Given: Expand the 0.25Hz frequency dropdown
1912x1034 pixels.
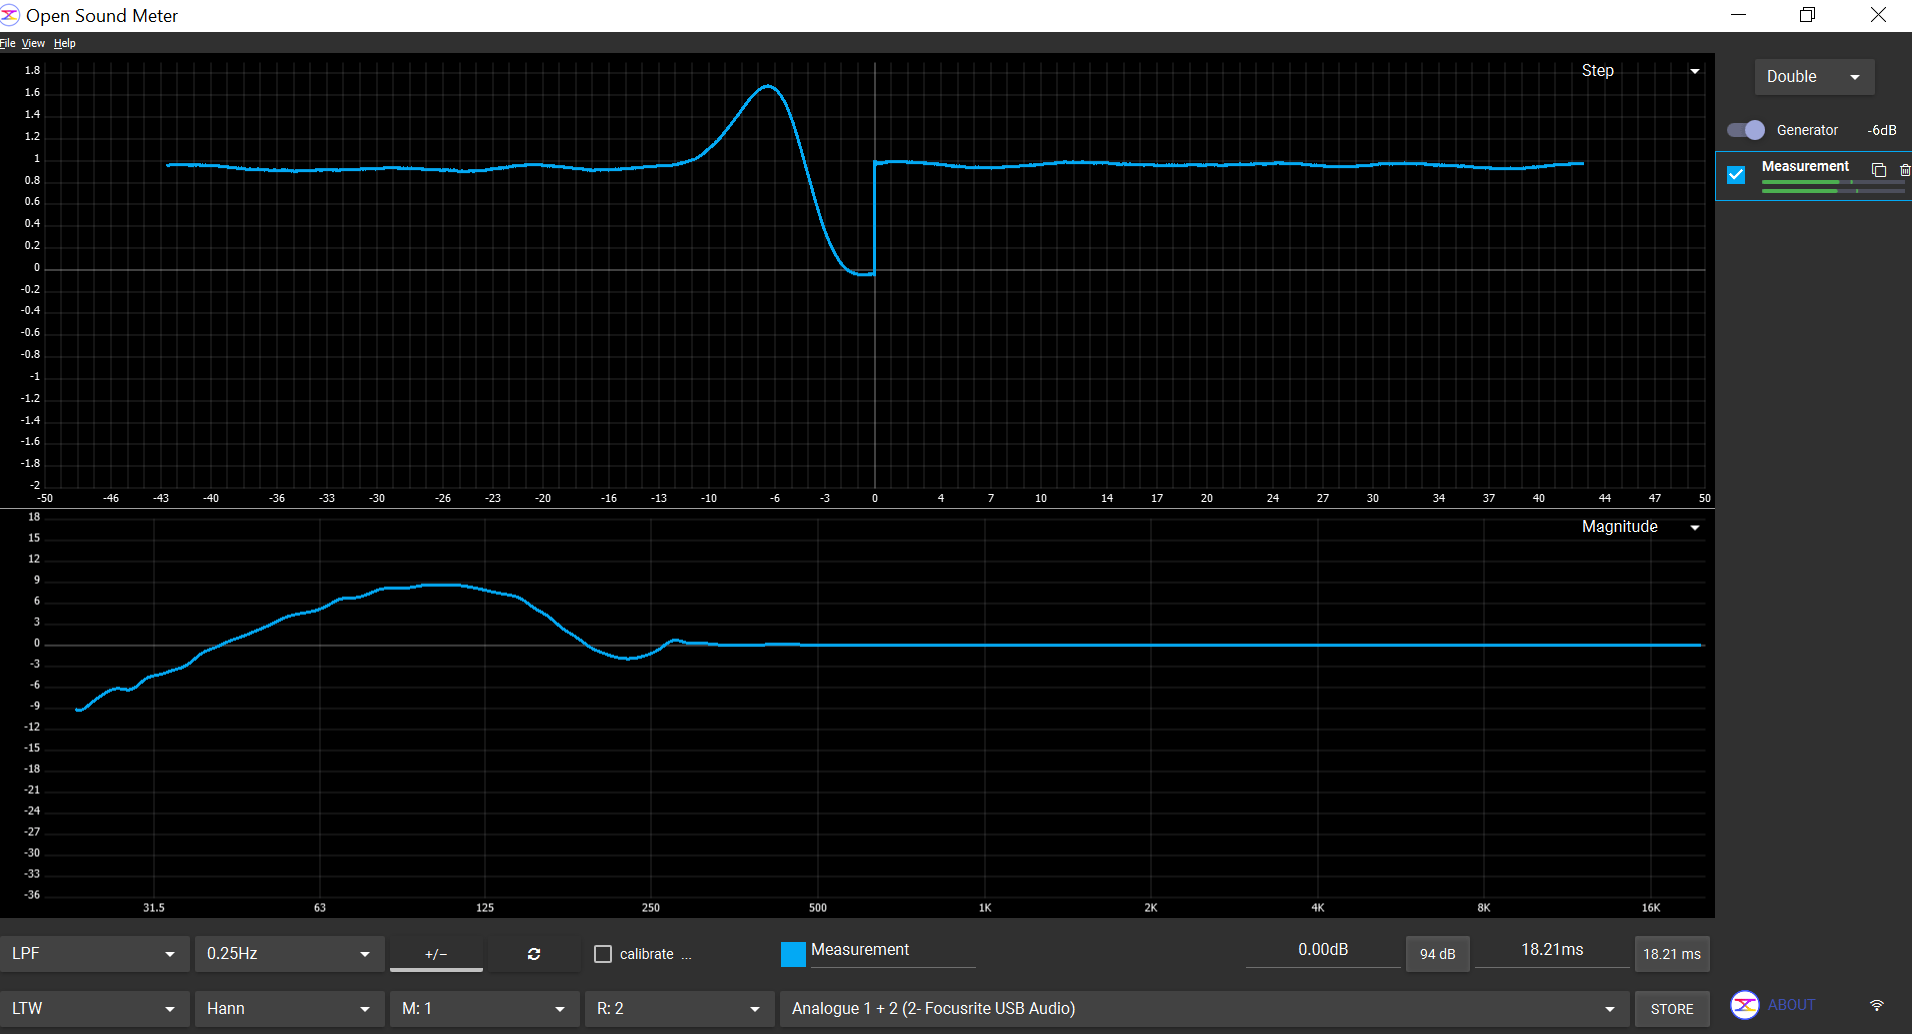Looking at the screenshot, I should point(290,954).
